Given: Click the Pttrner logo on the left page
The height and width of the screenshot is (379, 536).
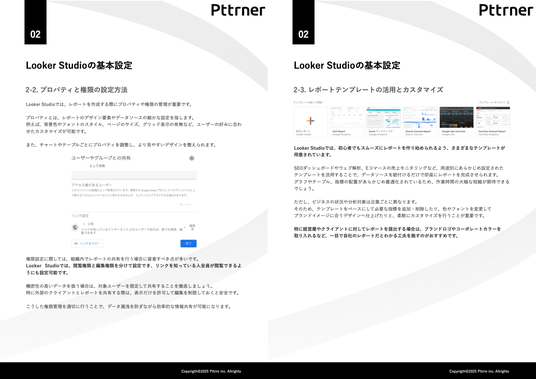Looking at the screenshot, I should pyautogui.click(x=238, y=10).
